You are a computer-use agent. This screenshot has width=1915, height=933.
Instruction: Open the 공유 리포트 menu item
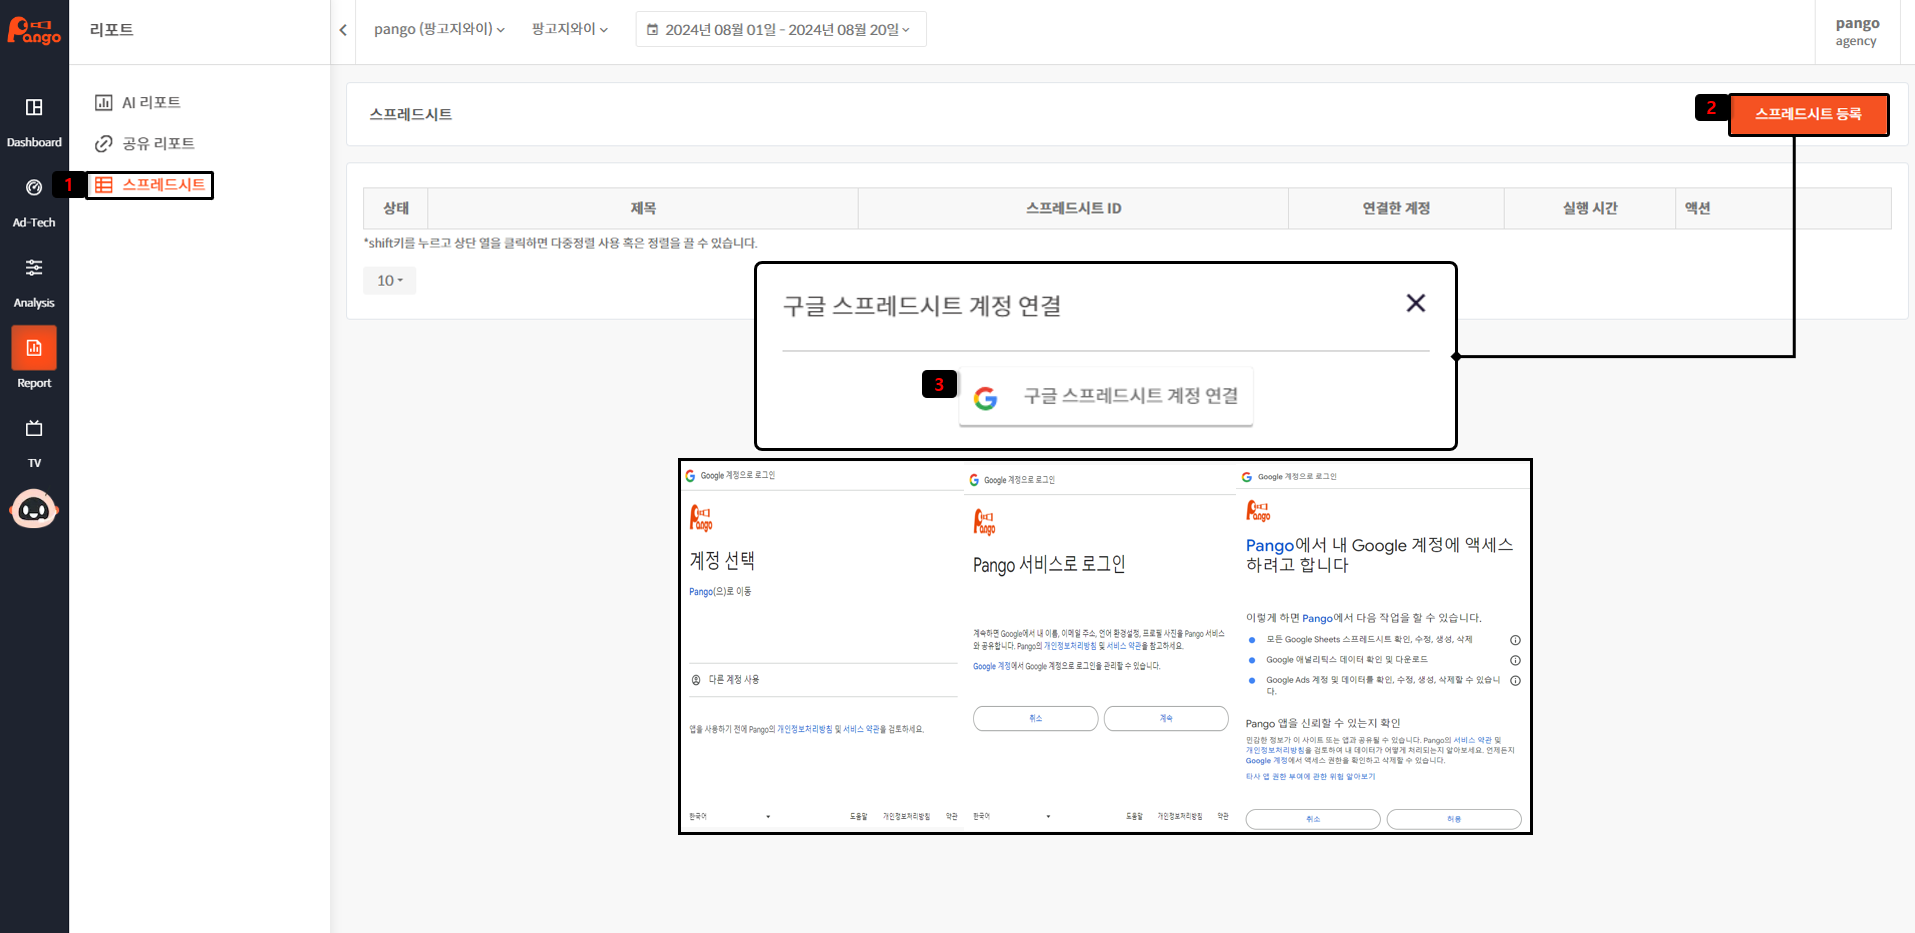point(145,143)
